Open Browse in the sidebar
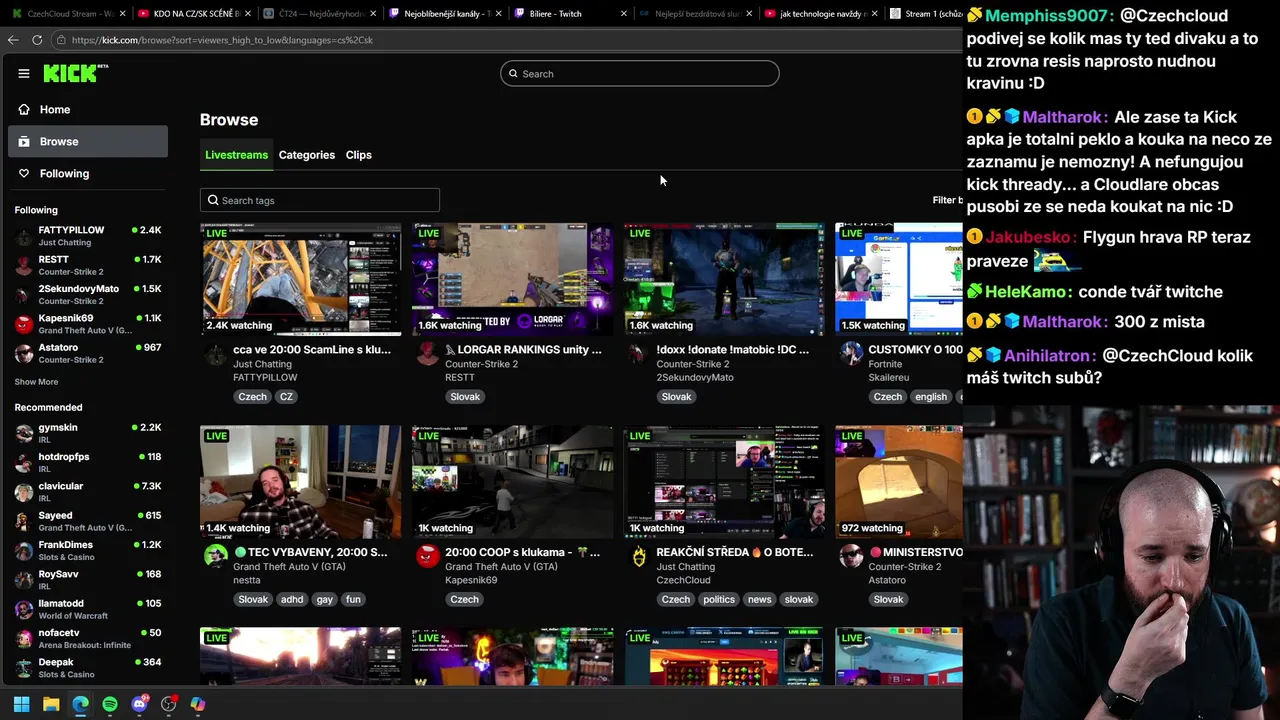 pos(88,141)
